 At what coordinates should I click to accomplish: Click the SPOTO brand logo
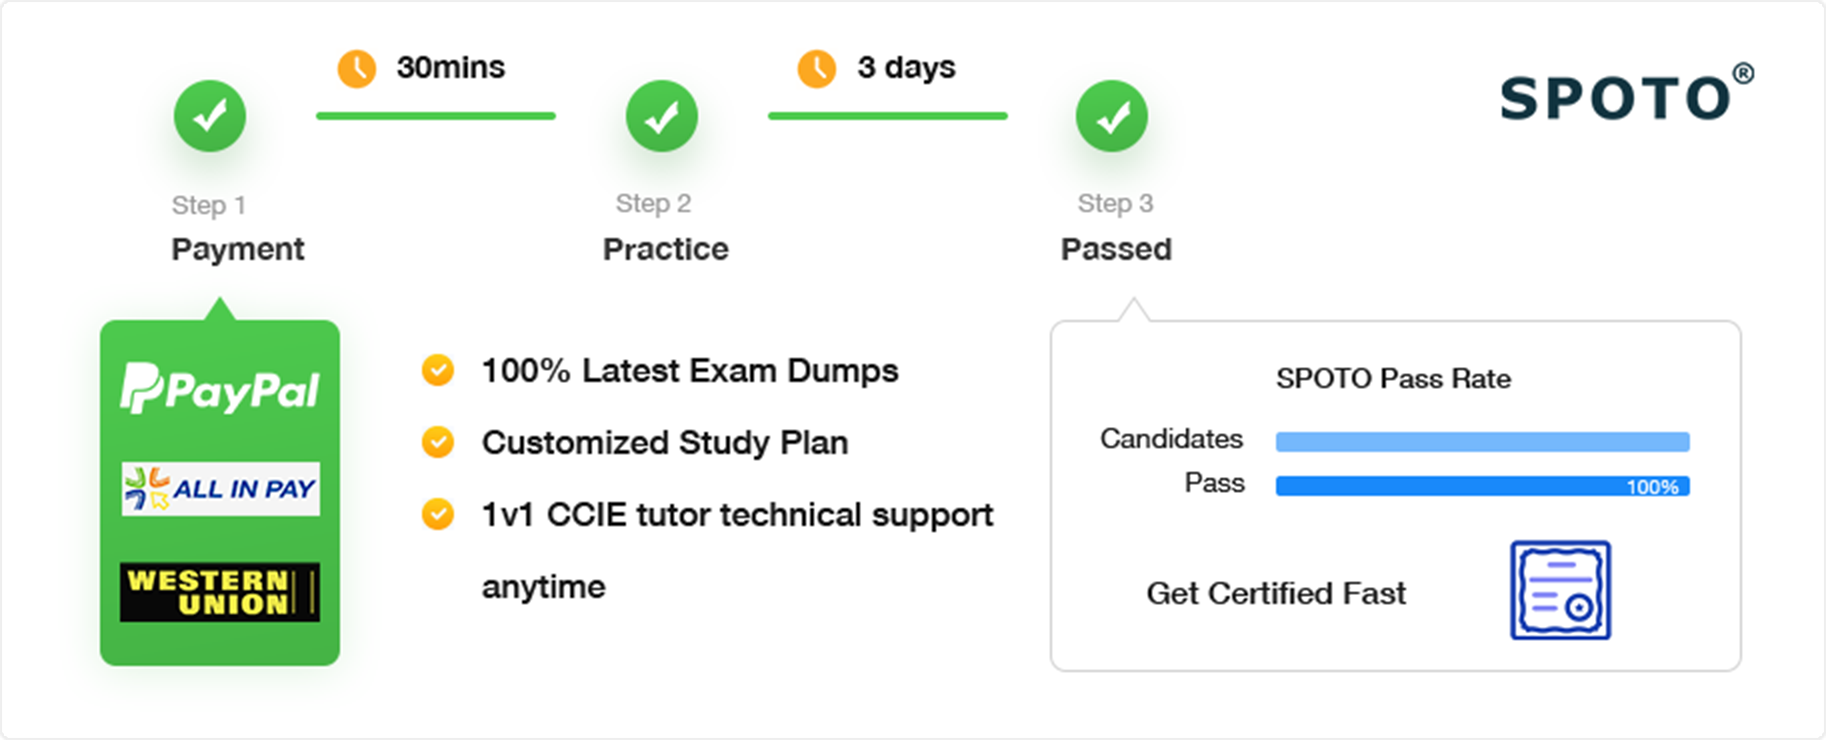tap(1626, 94)
